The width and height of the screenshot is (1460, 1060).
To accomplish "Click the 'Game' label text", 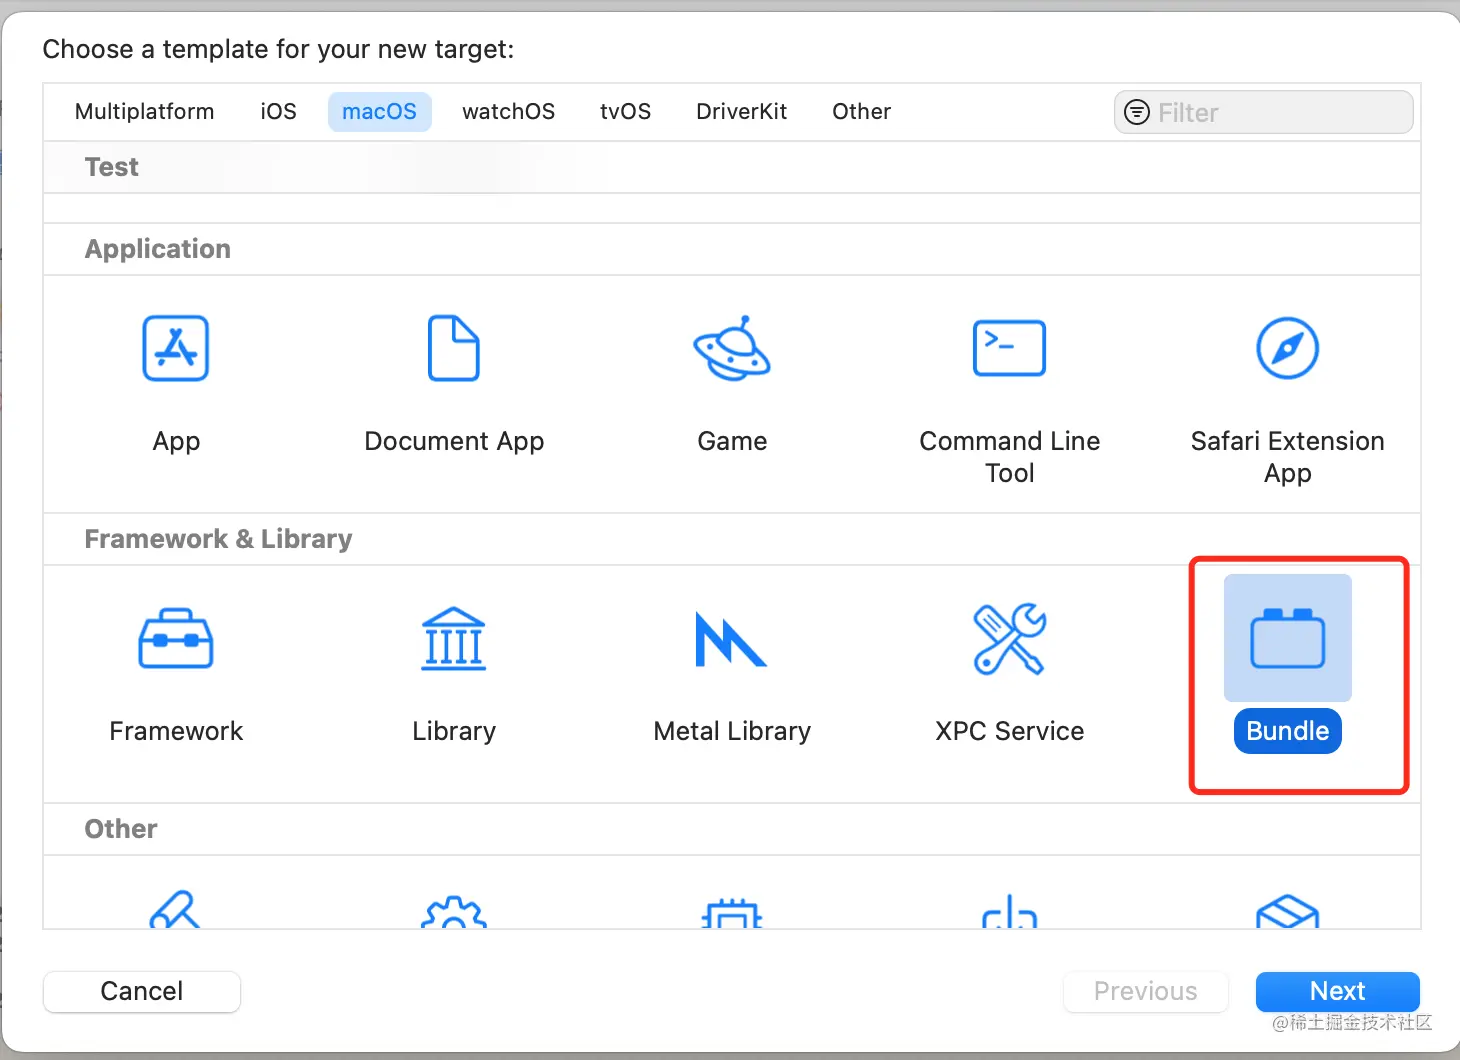I will [x=732, y=441].
